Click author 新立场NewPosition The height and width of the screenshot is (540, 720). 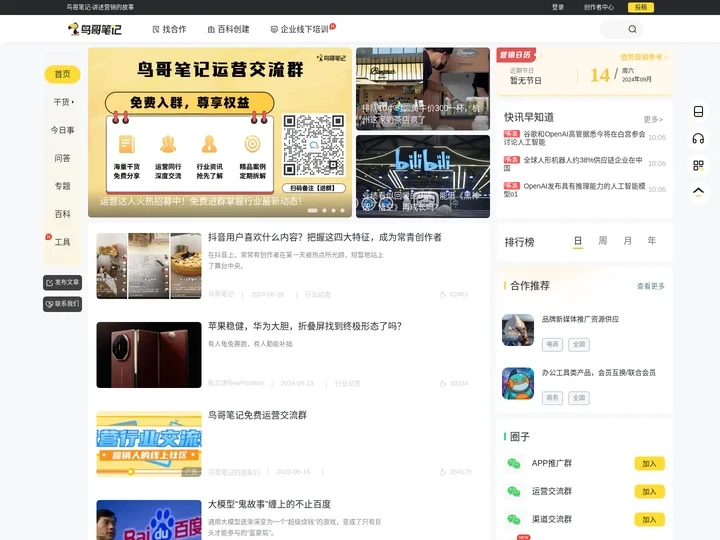(236, 383)
